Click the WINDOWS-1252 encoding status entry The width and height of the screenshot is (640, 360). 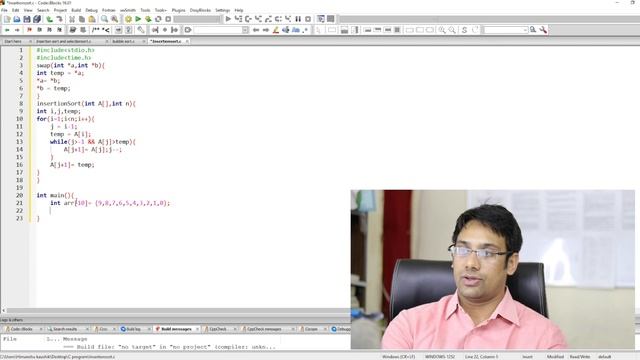pyautogui.click(x=440, y=357)
